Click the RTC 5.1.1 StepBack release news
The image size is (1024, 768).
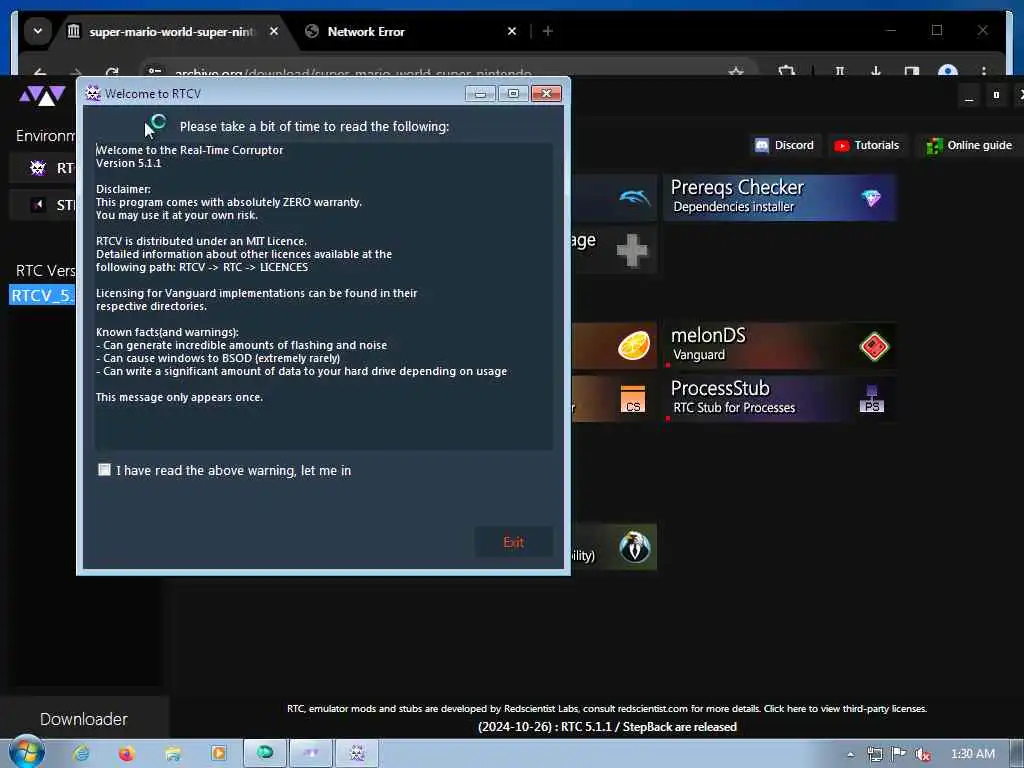(607, 727)
